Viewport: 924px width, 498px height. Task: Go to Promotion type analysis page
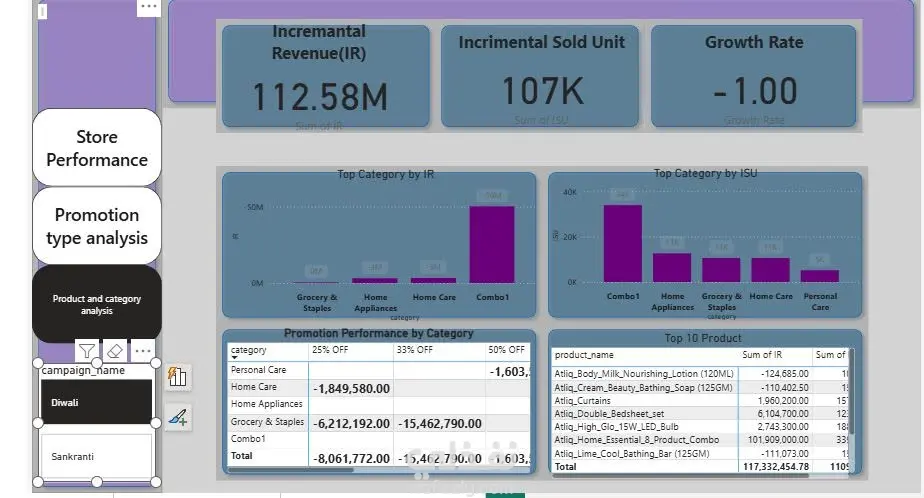97,226
